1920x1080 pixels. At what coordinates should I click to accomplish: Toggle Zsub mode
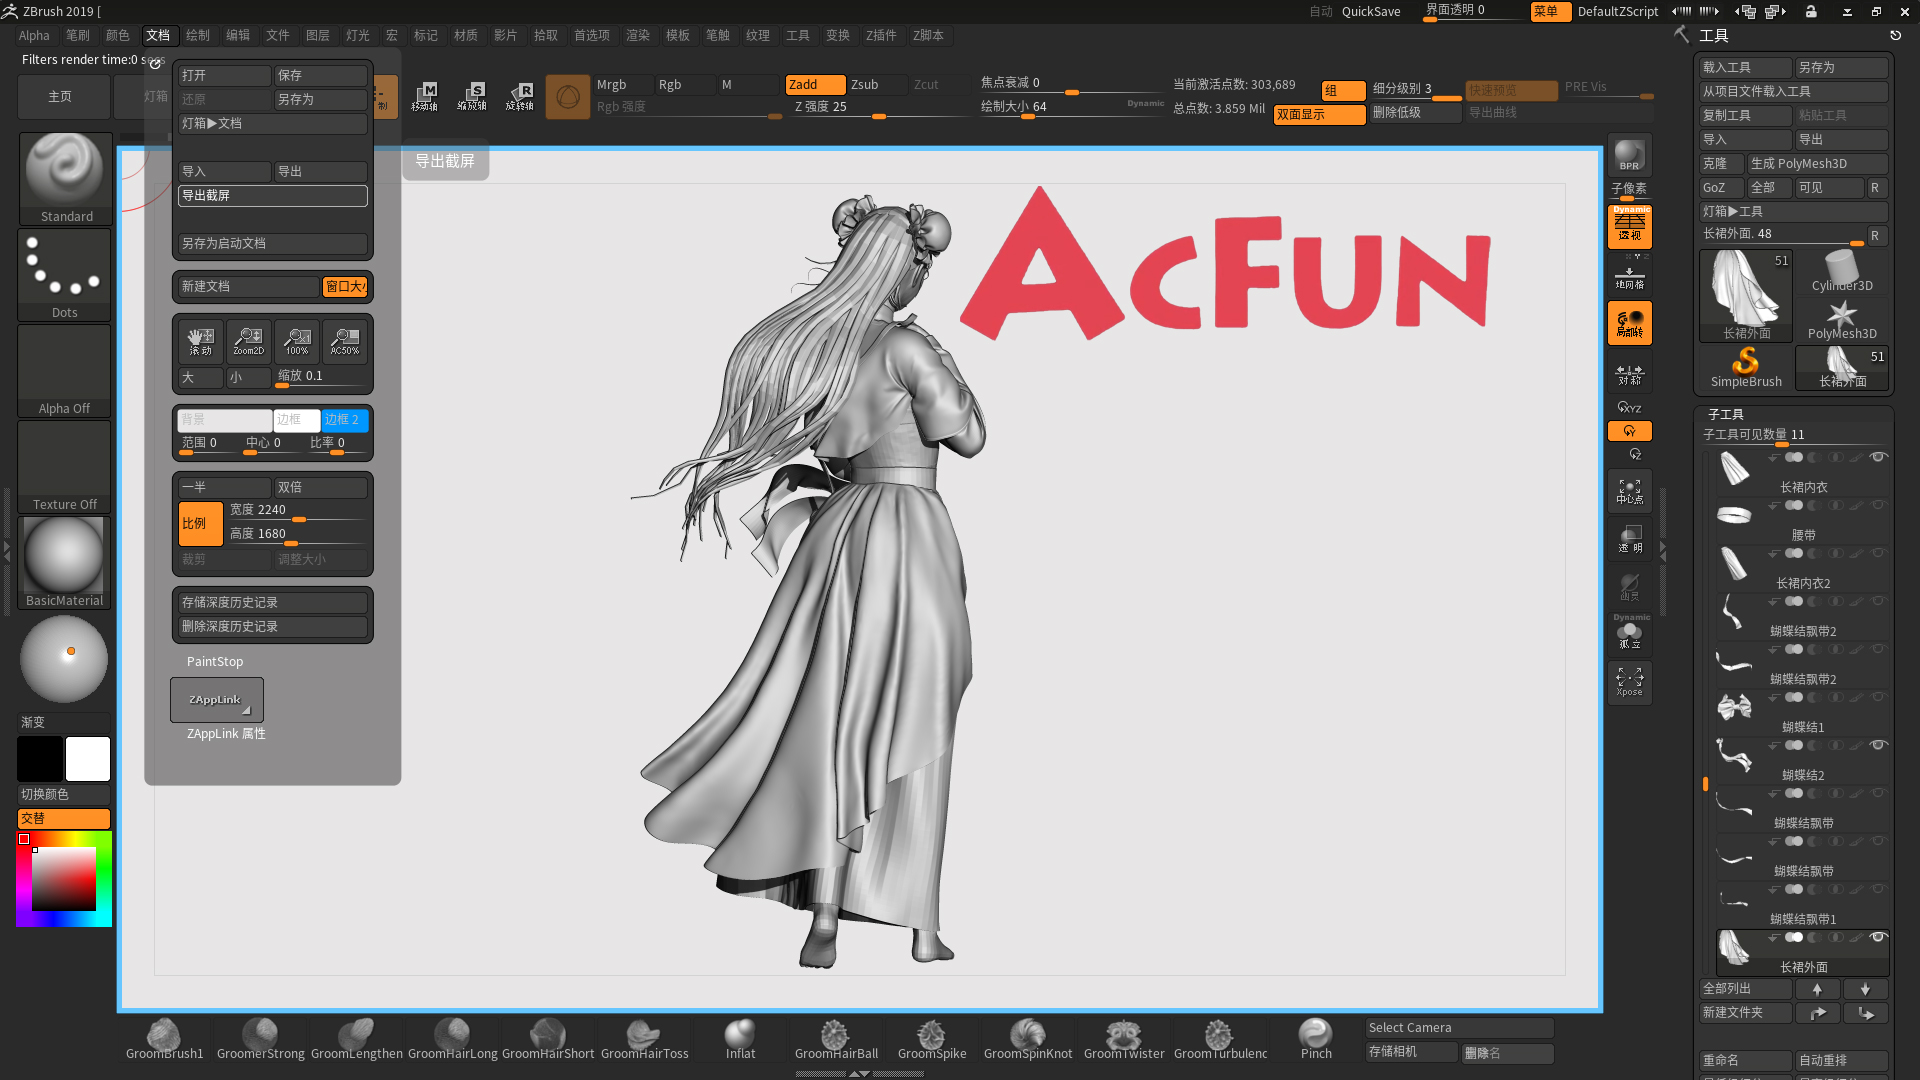click(x=877, y=85)
